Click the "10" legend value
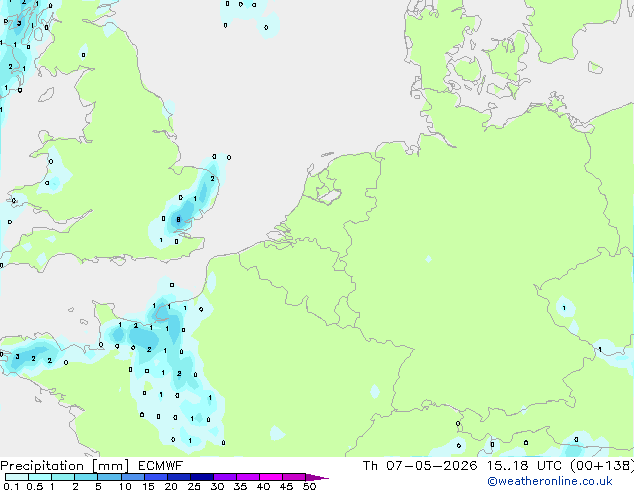 pos(125,486)
